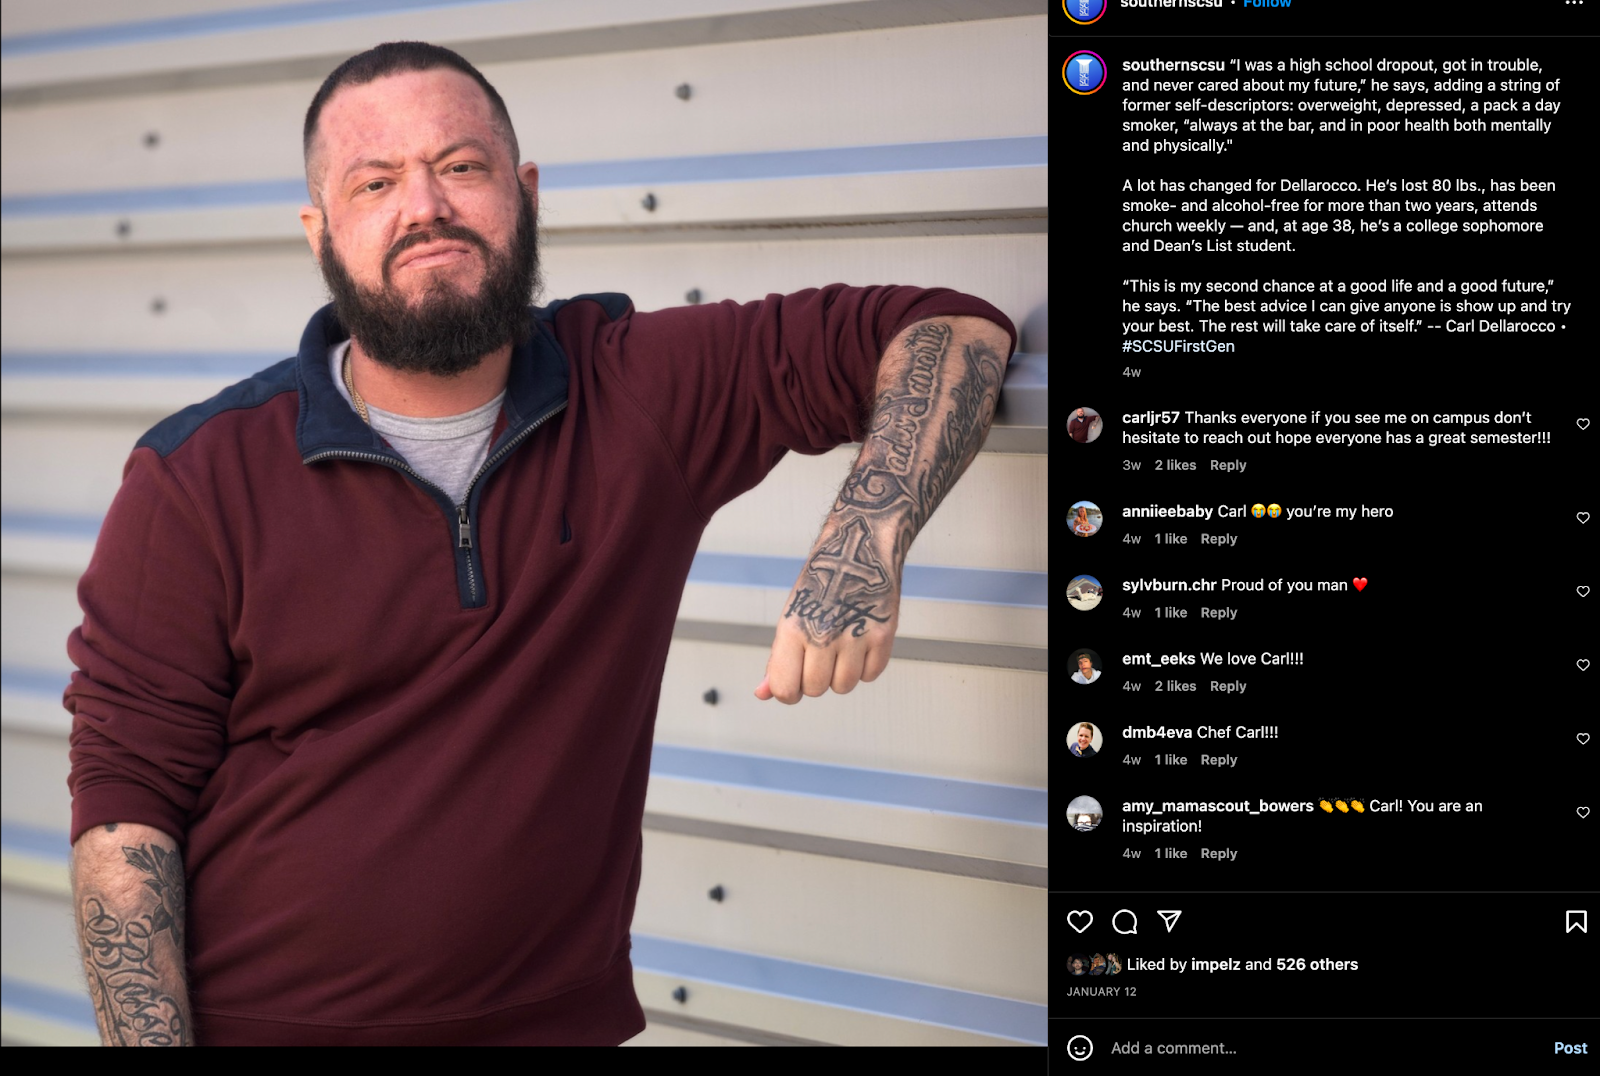Like amy_mamascout_bowers' comment heart icon
The height and width of the screenshot is (1076, 1600).
coord(1583,813)
